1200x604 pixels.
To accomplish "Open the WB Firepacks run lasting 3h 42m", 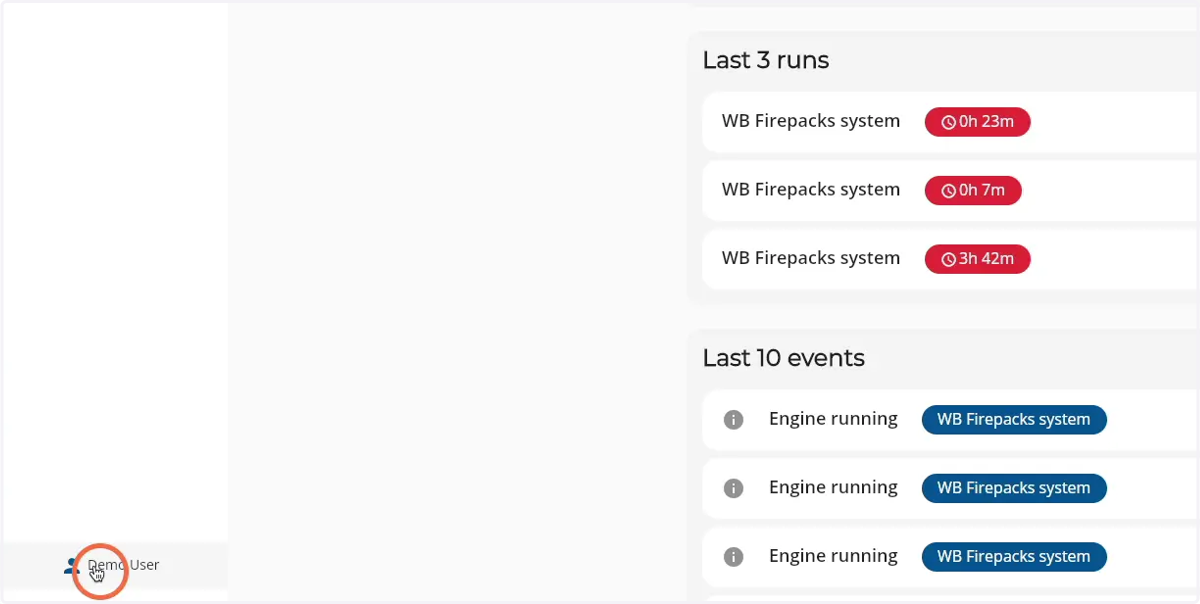I will (950, 259).
